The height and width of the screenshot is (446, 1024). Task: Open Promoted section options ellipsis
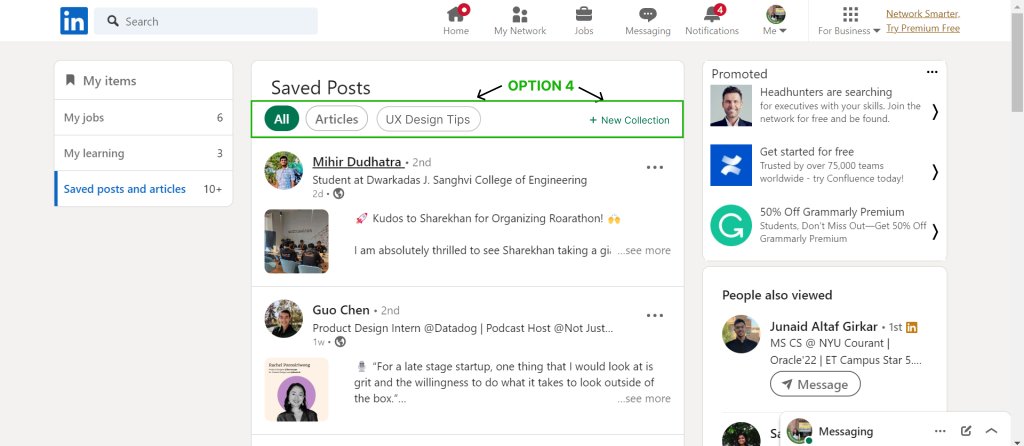(x=932, y=72)
